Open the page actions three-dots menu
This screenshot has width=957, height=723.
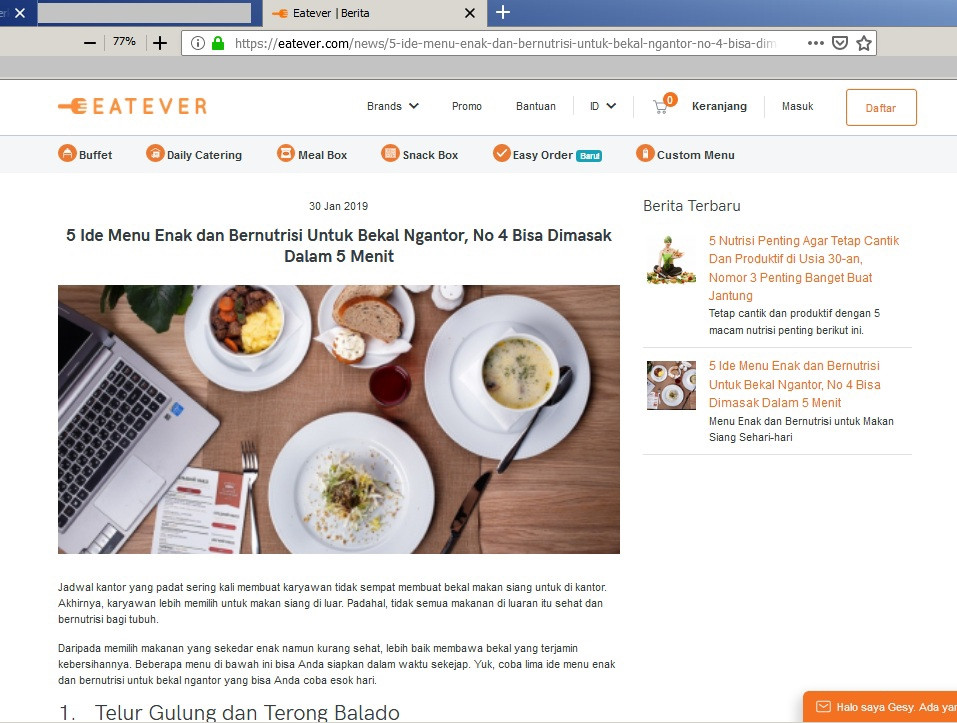815,43
